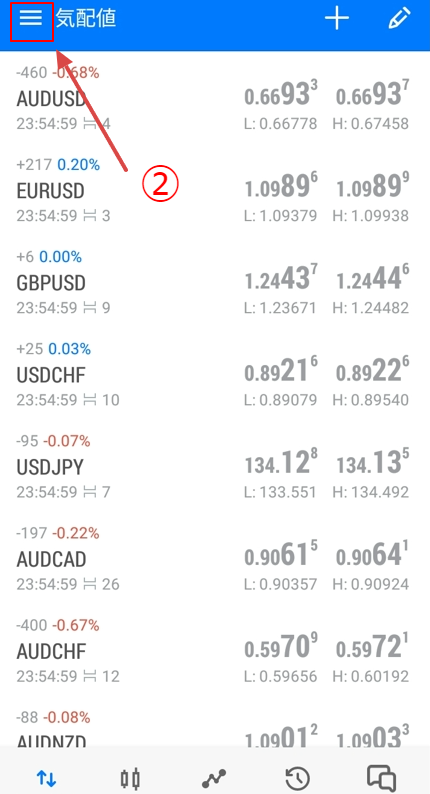Open the trade line-graph tab icon
The image size is (430, 794).
(x=214, y=778)
